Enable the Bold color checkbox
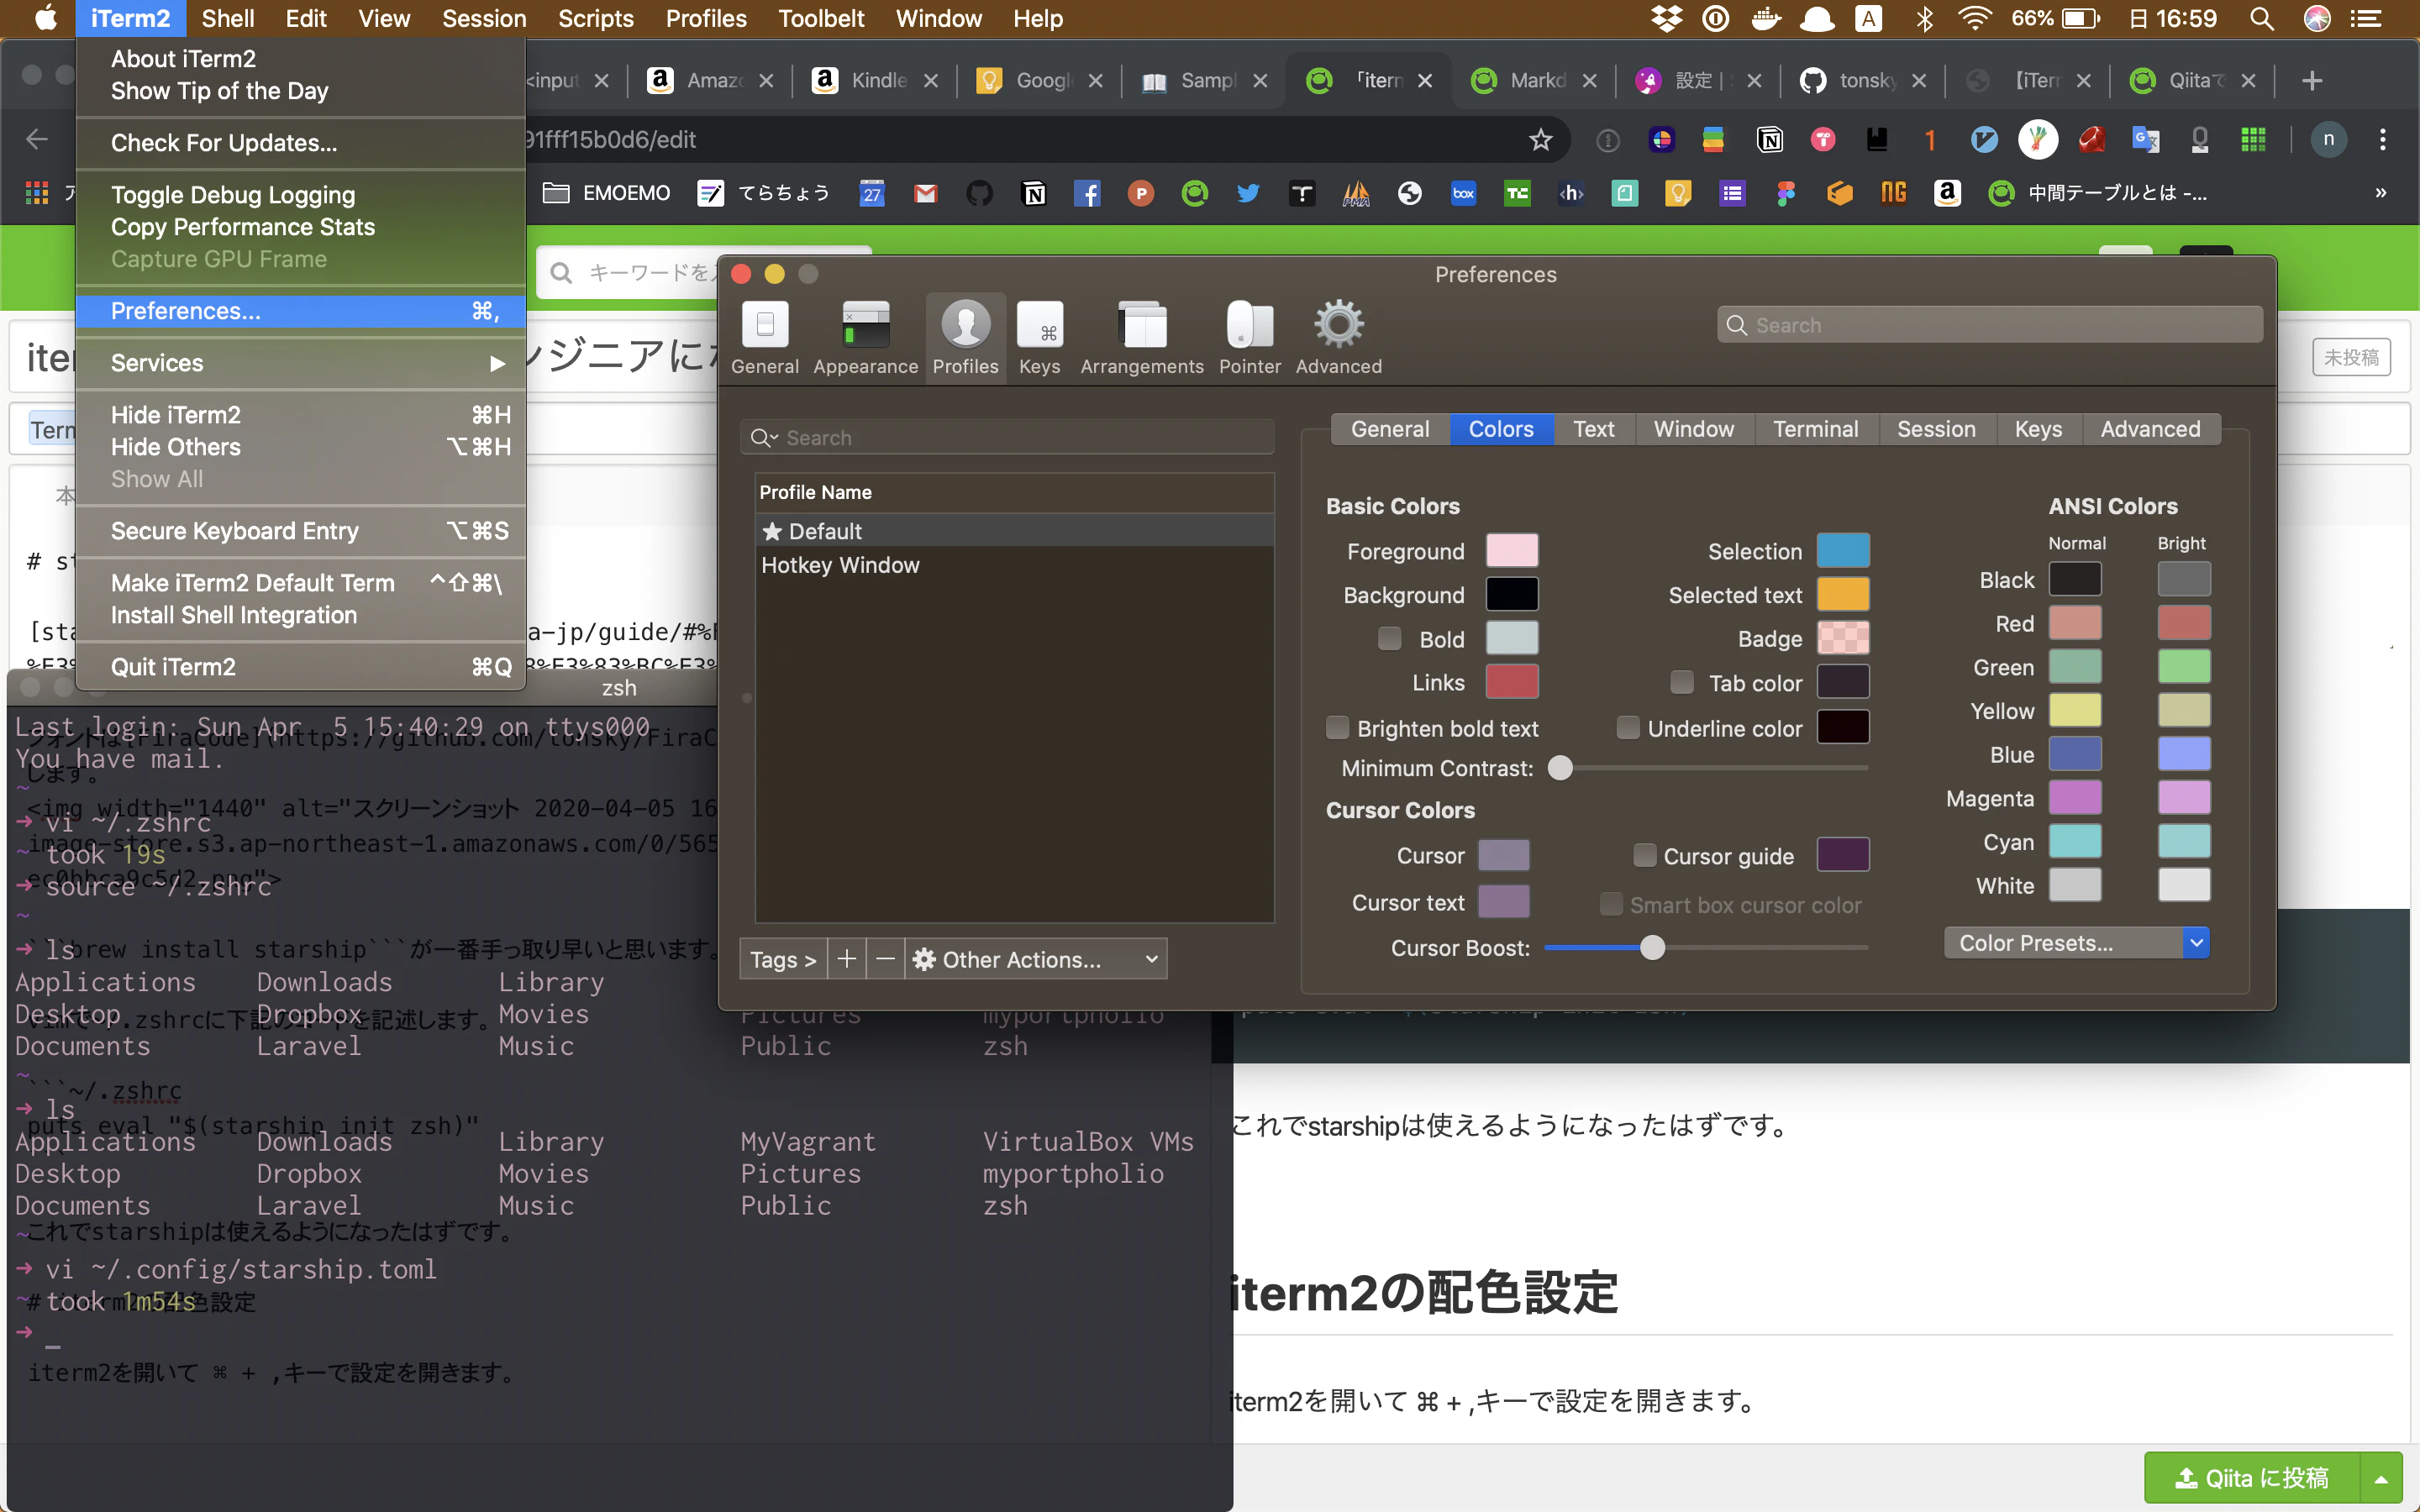Viewport: 2420px width, 1512px height. [1389, 638]
